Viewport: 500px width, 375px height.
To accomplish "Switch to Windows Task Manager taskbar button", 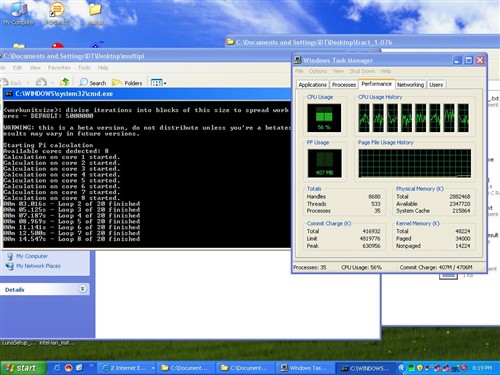I will click(304, 368).
